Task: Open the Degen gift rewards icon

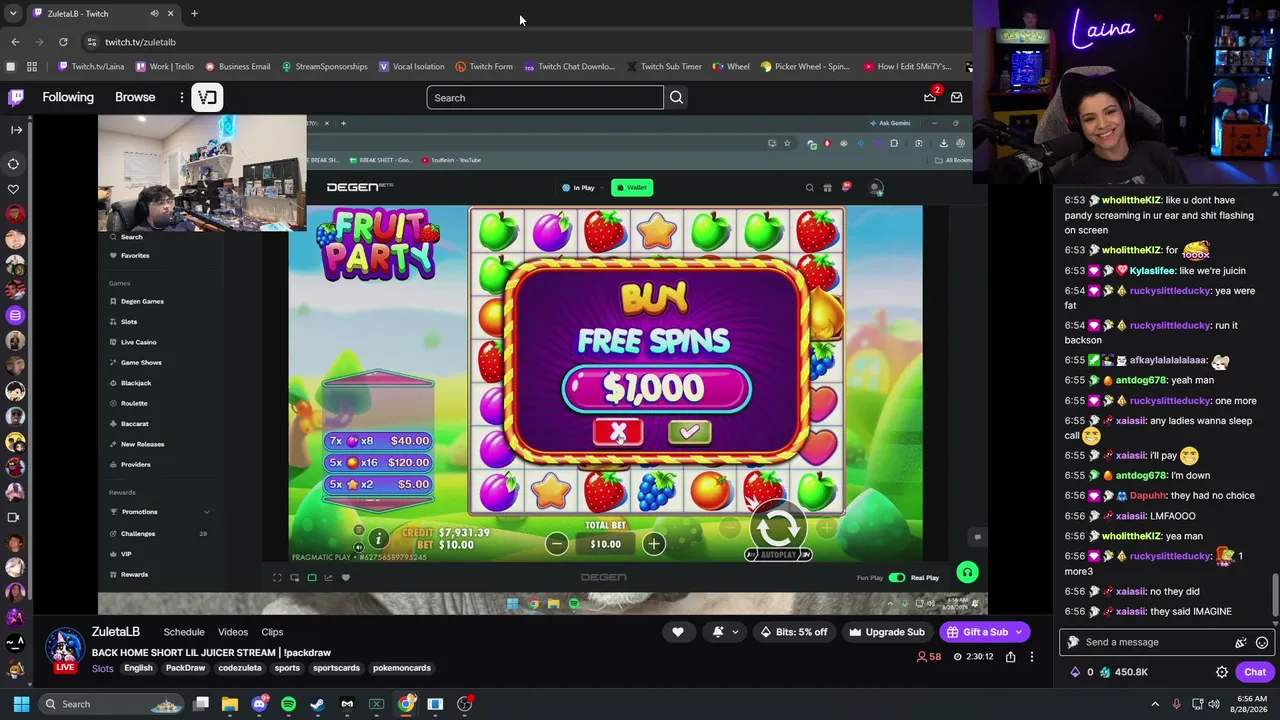Action: coord(827,187)
